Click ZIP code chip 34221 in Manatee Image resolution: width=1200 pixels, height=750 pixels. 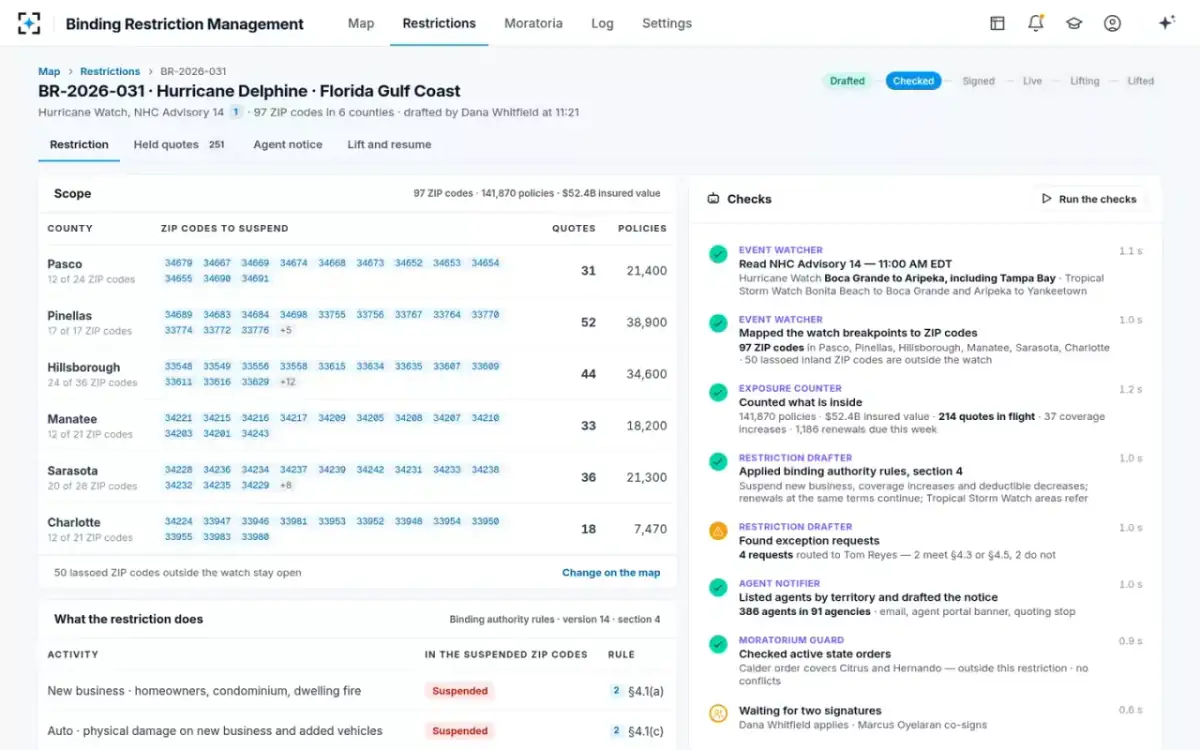point(179,418)
